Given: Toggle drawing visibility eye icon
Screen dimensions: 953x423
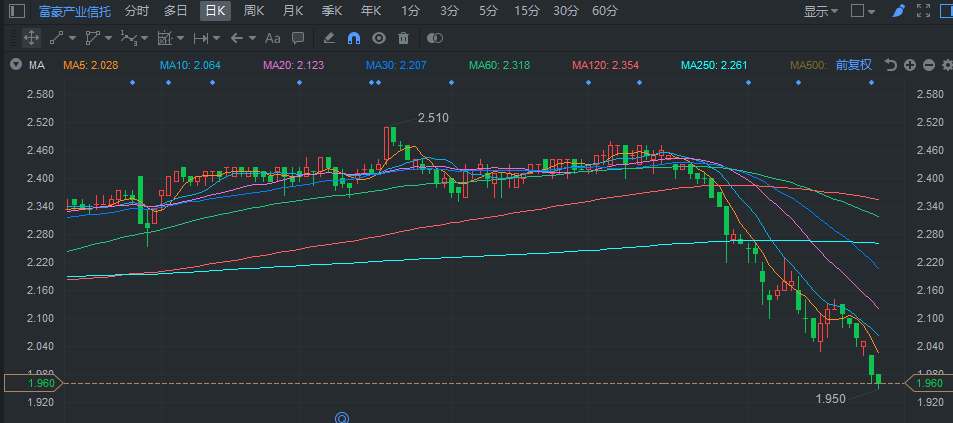Looking at the screenshot, I should point(379,38).
